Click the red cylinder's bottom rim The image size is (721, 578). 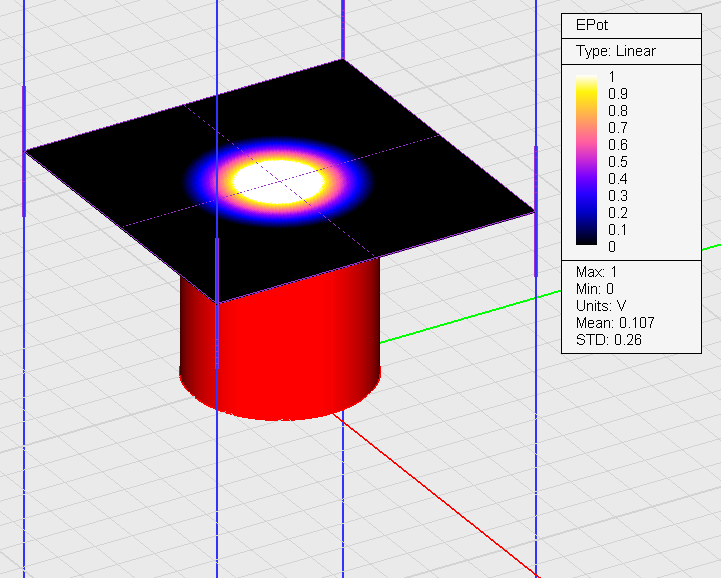click(280, 415)
